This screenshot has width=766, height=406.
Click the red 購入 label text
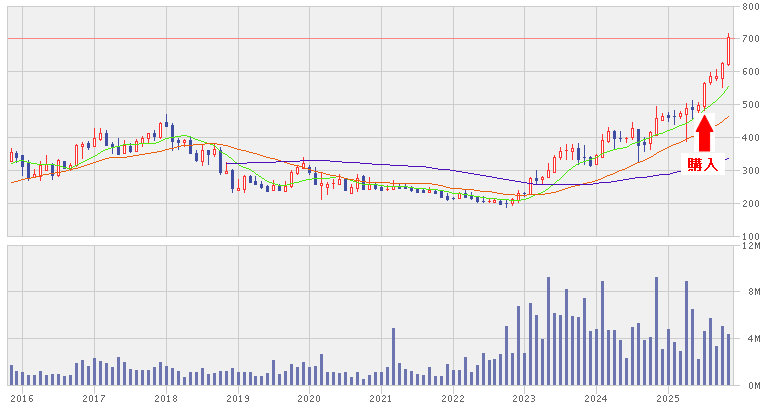tap(703, 164)
